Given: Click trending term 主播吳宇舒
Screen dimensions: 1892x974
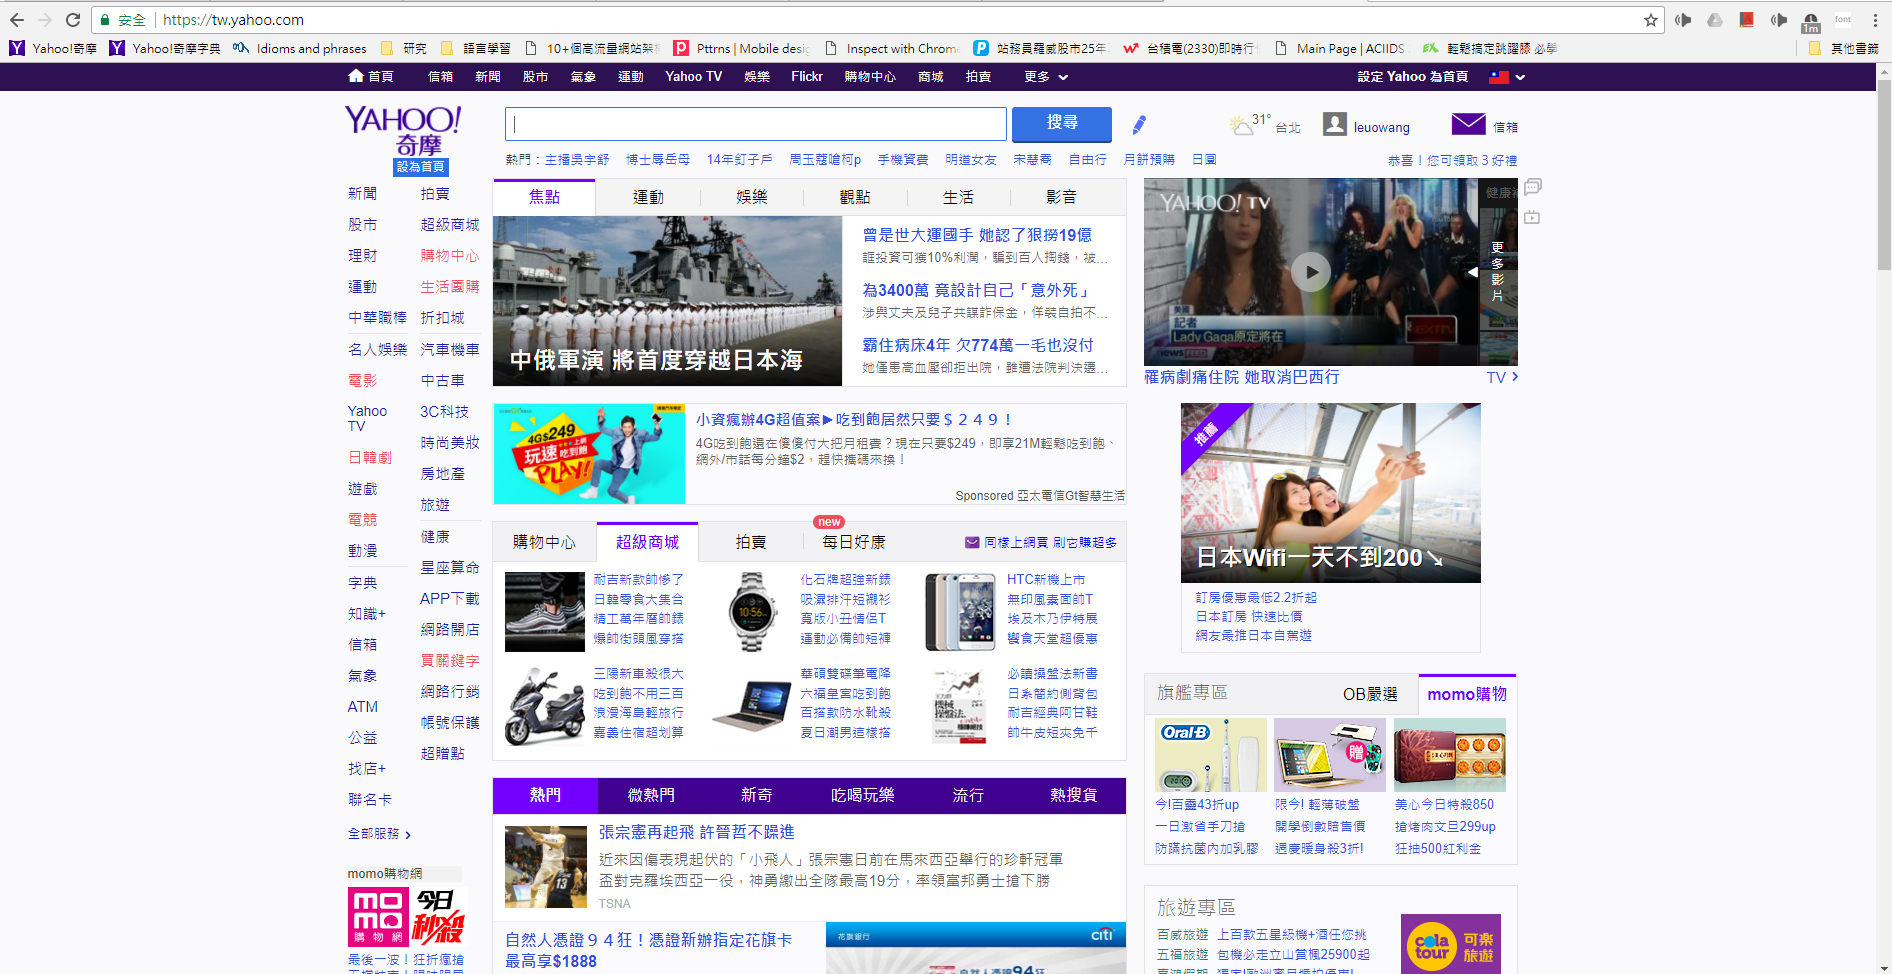Looking at the screenshot, I should (x=577, y=160).
